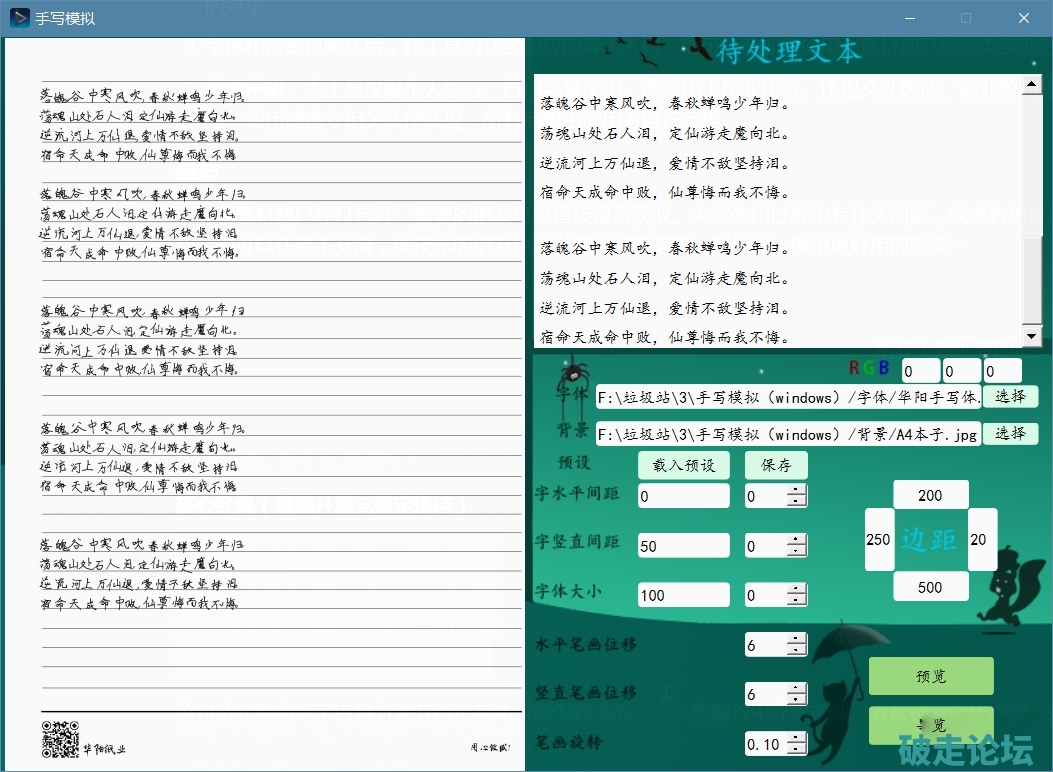The height and width of the screenshot is (772, 1053).
Task: Click the QR code on the paper preview
Action: [59, 739]
